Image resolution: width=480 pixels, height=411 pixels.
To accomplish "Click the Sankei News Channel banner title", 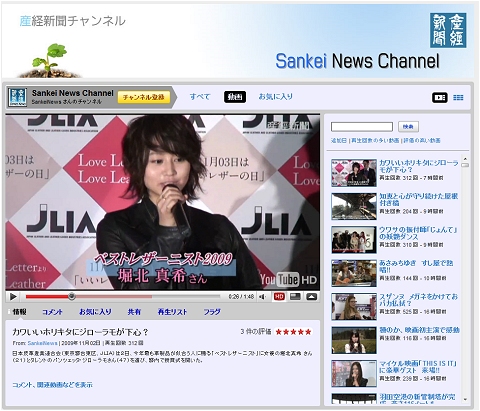I will (x=357, y=61).
